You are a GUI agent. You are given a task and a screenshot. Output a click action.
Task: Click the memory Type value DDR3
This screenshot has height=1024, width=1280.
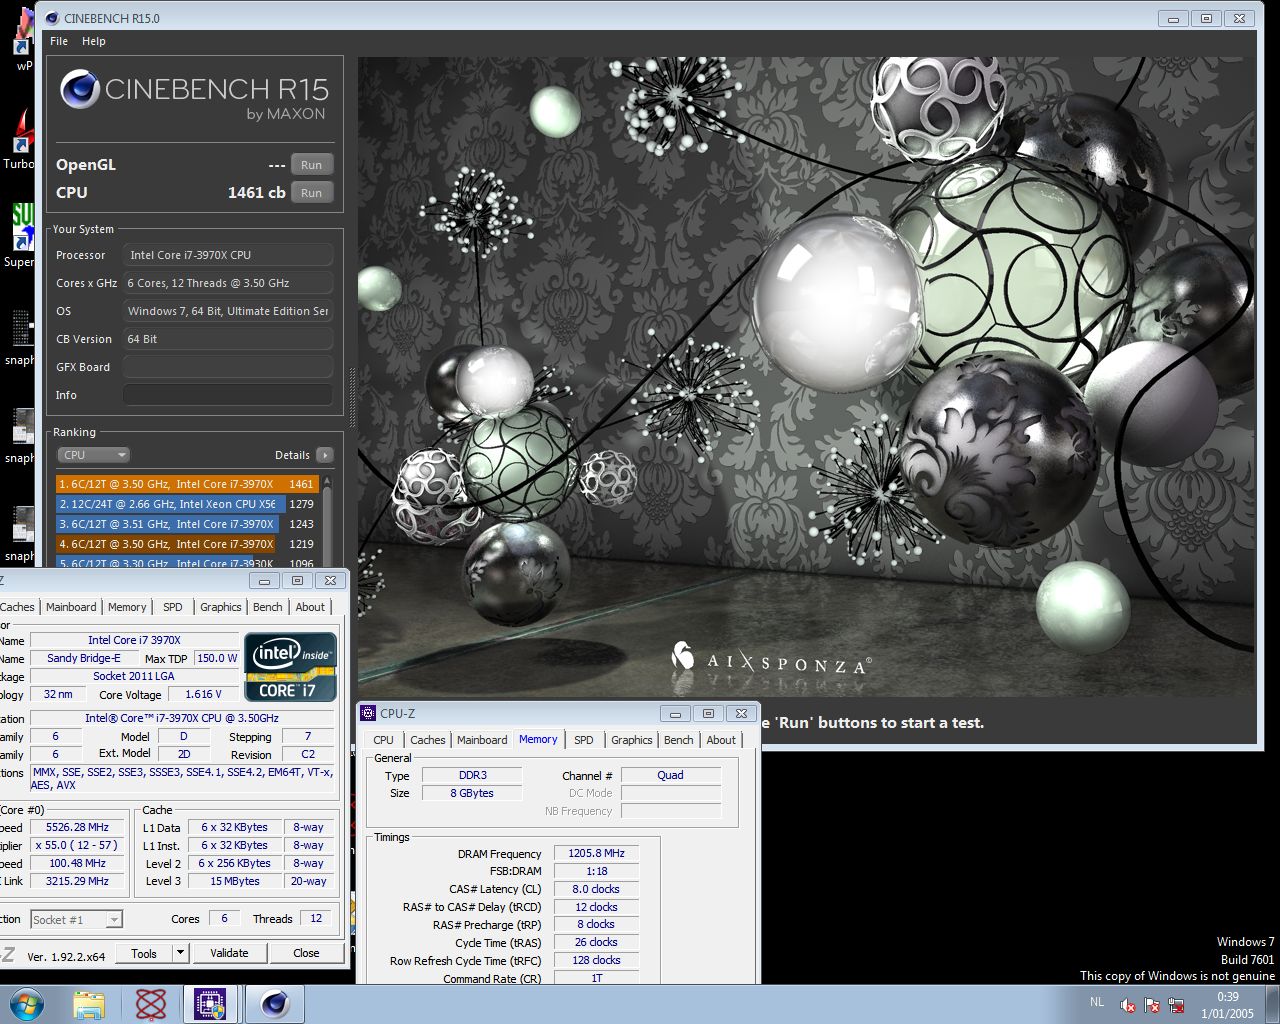pyautogui.click(x=472, y=775)
